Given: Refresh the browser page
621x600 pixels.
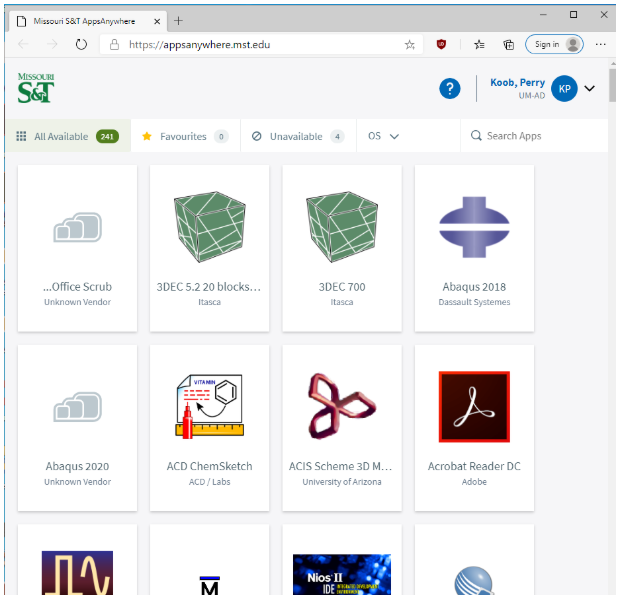Looking at the screenshot, I should 81,44.
